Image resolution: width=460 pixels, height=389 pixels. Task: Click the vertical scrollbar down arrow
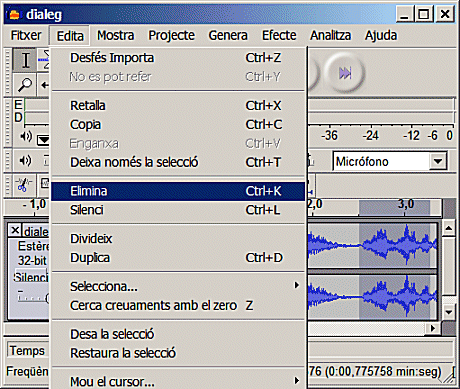449,312
